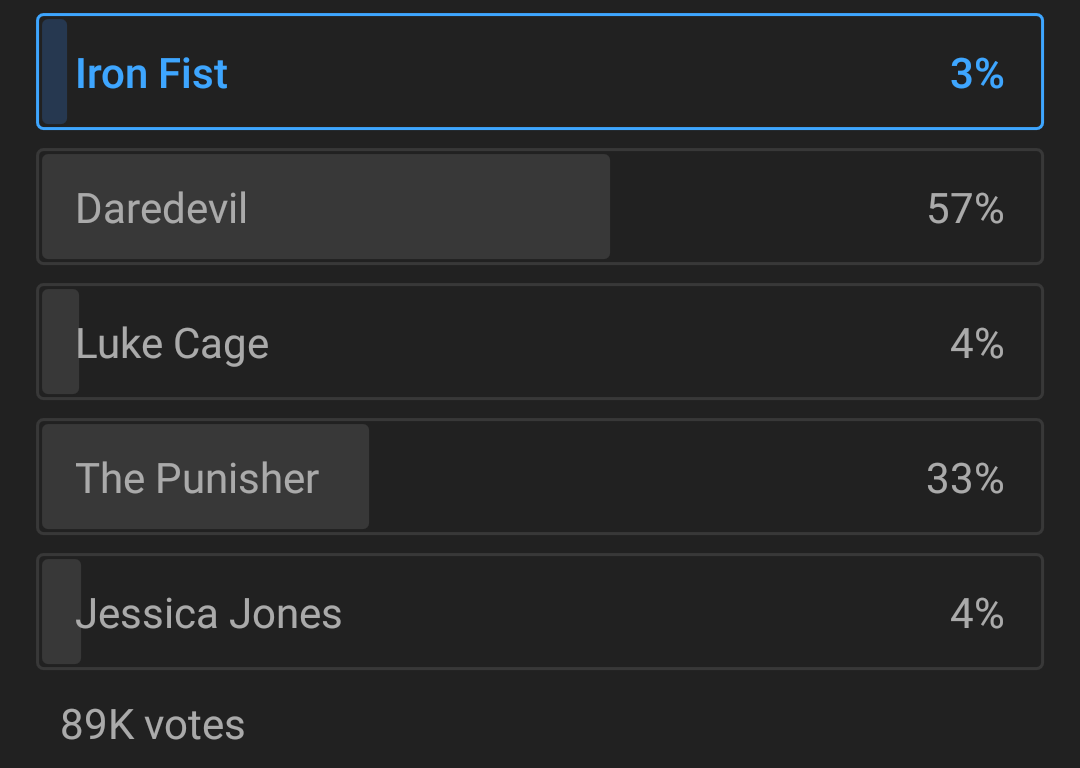The width and height of the screenshot is (1080, 768).
Task: Click the small Luke Cage result bar
Action: pos(59,342)
